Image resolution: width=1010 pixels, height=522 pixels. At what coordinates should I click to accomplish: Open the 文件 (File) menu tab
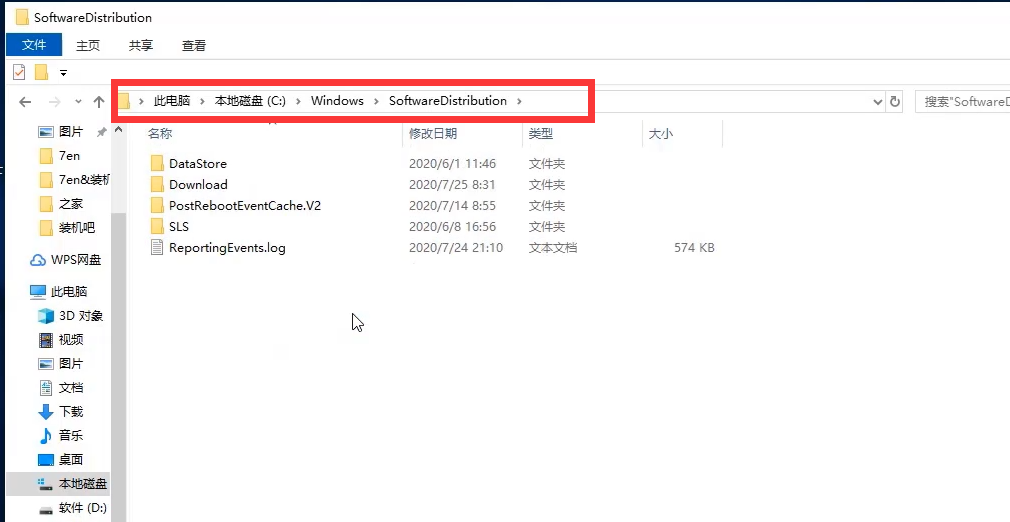tap(34, 45)
